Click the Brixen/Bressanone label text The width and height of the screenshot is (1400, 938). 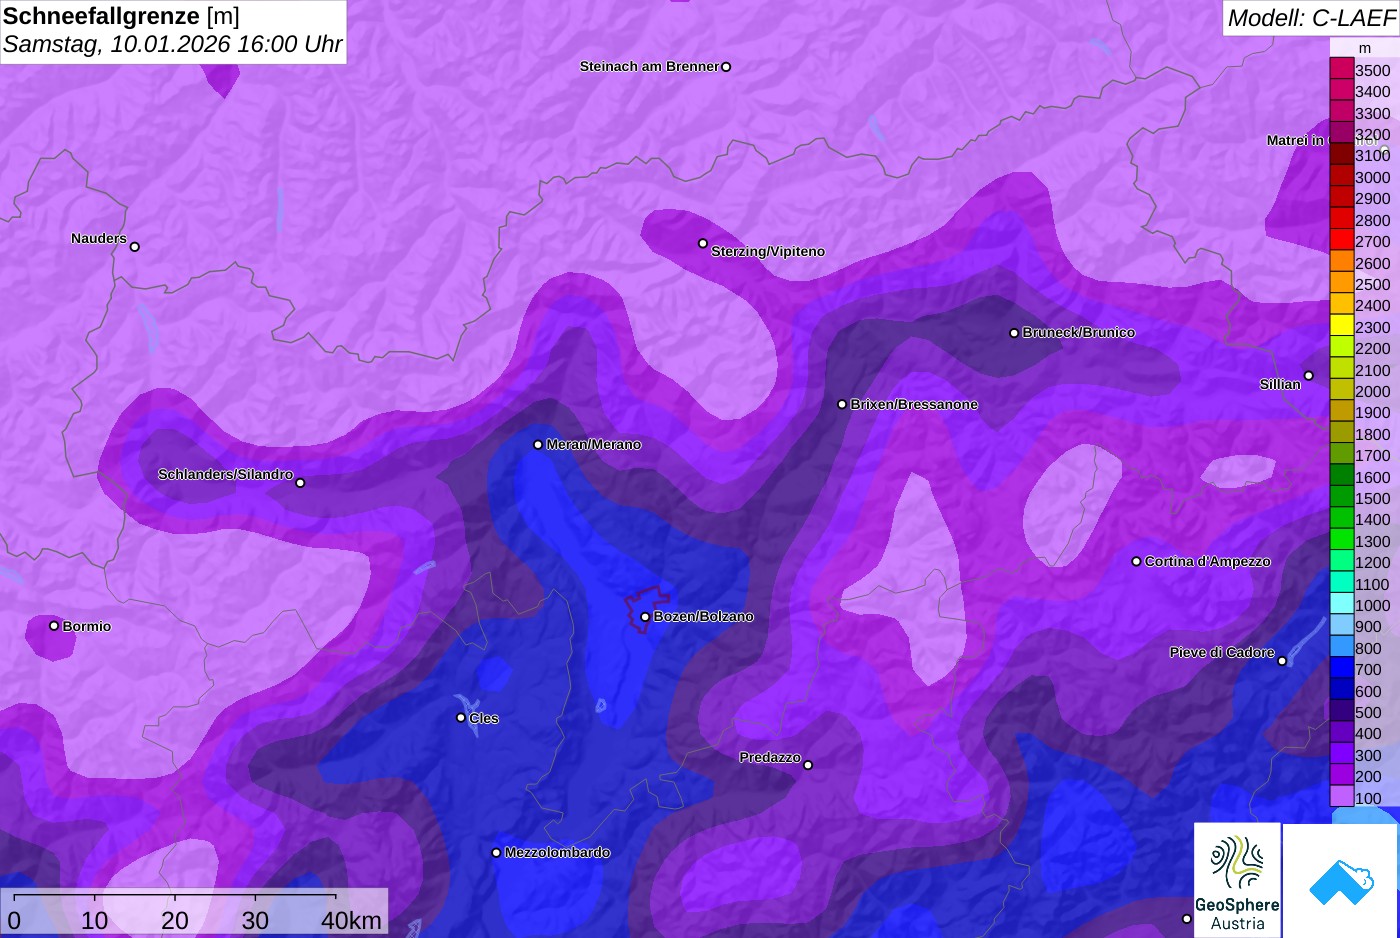914,405
